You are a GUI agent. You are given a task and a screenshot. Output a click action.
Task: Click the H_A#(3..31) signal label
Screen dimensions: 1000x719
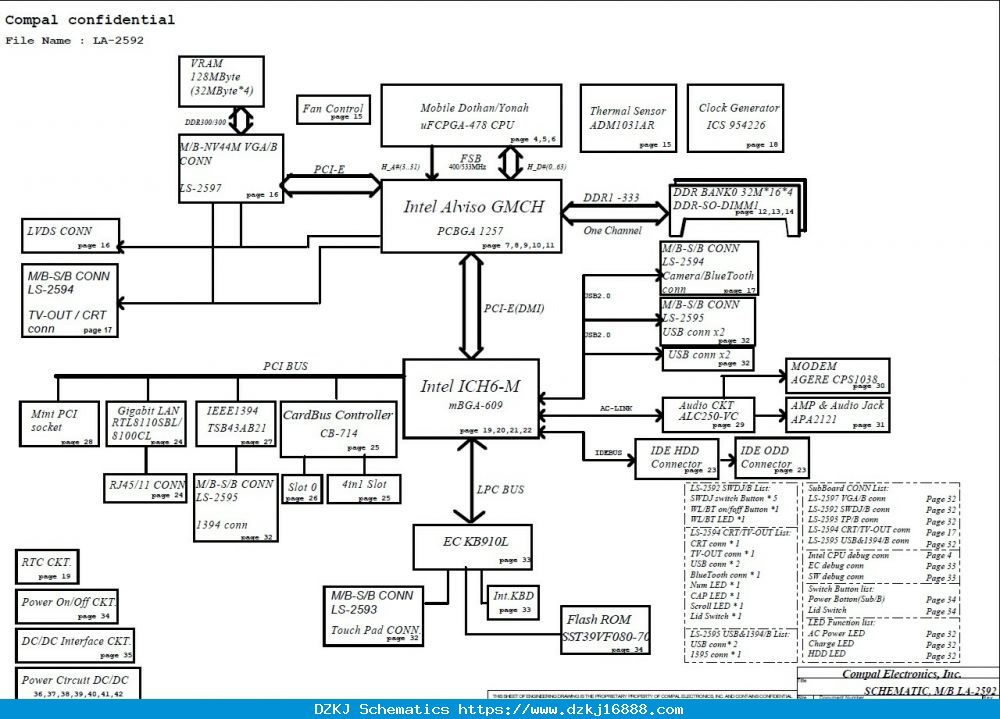401,167
